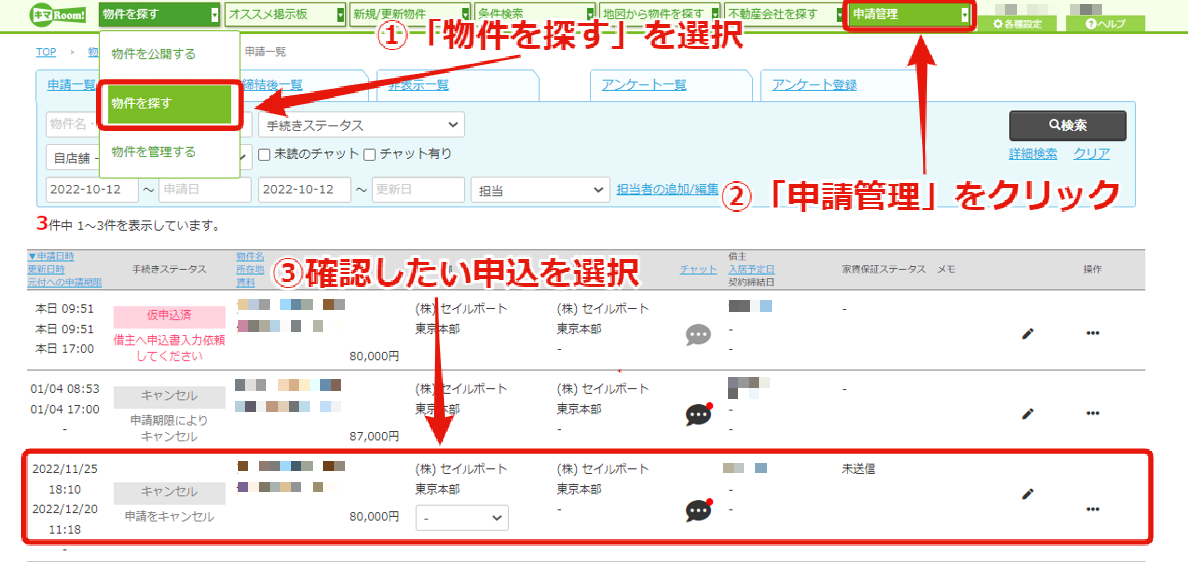1188x562 pixels.
Task: Open chat icon for 仮申込済 row
Action: (698, 336)
